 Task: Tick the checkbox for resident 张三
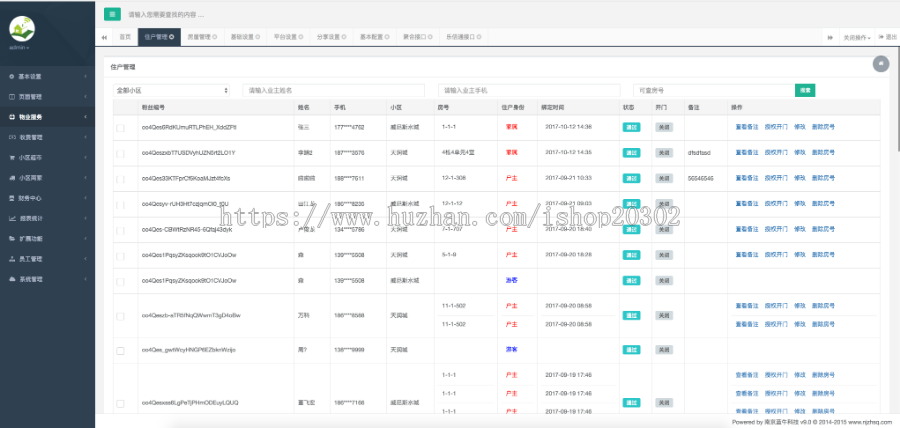click(x=120, y=128)
